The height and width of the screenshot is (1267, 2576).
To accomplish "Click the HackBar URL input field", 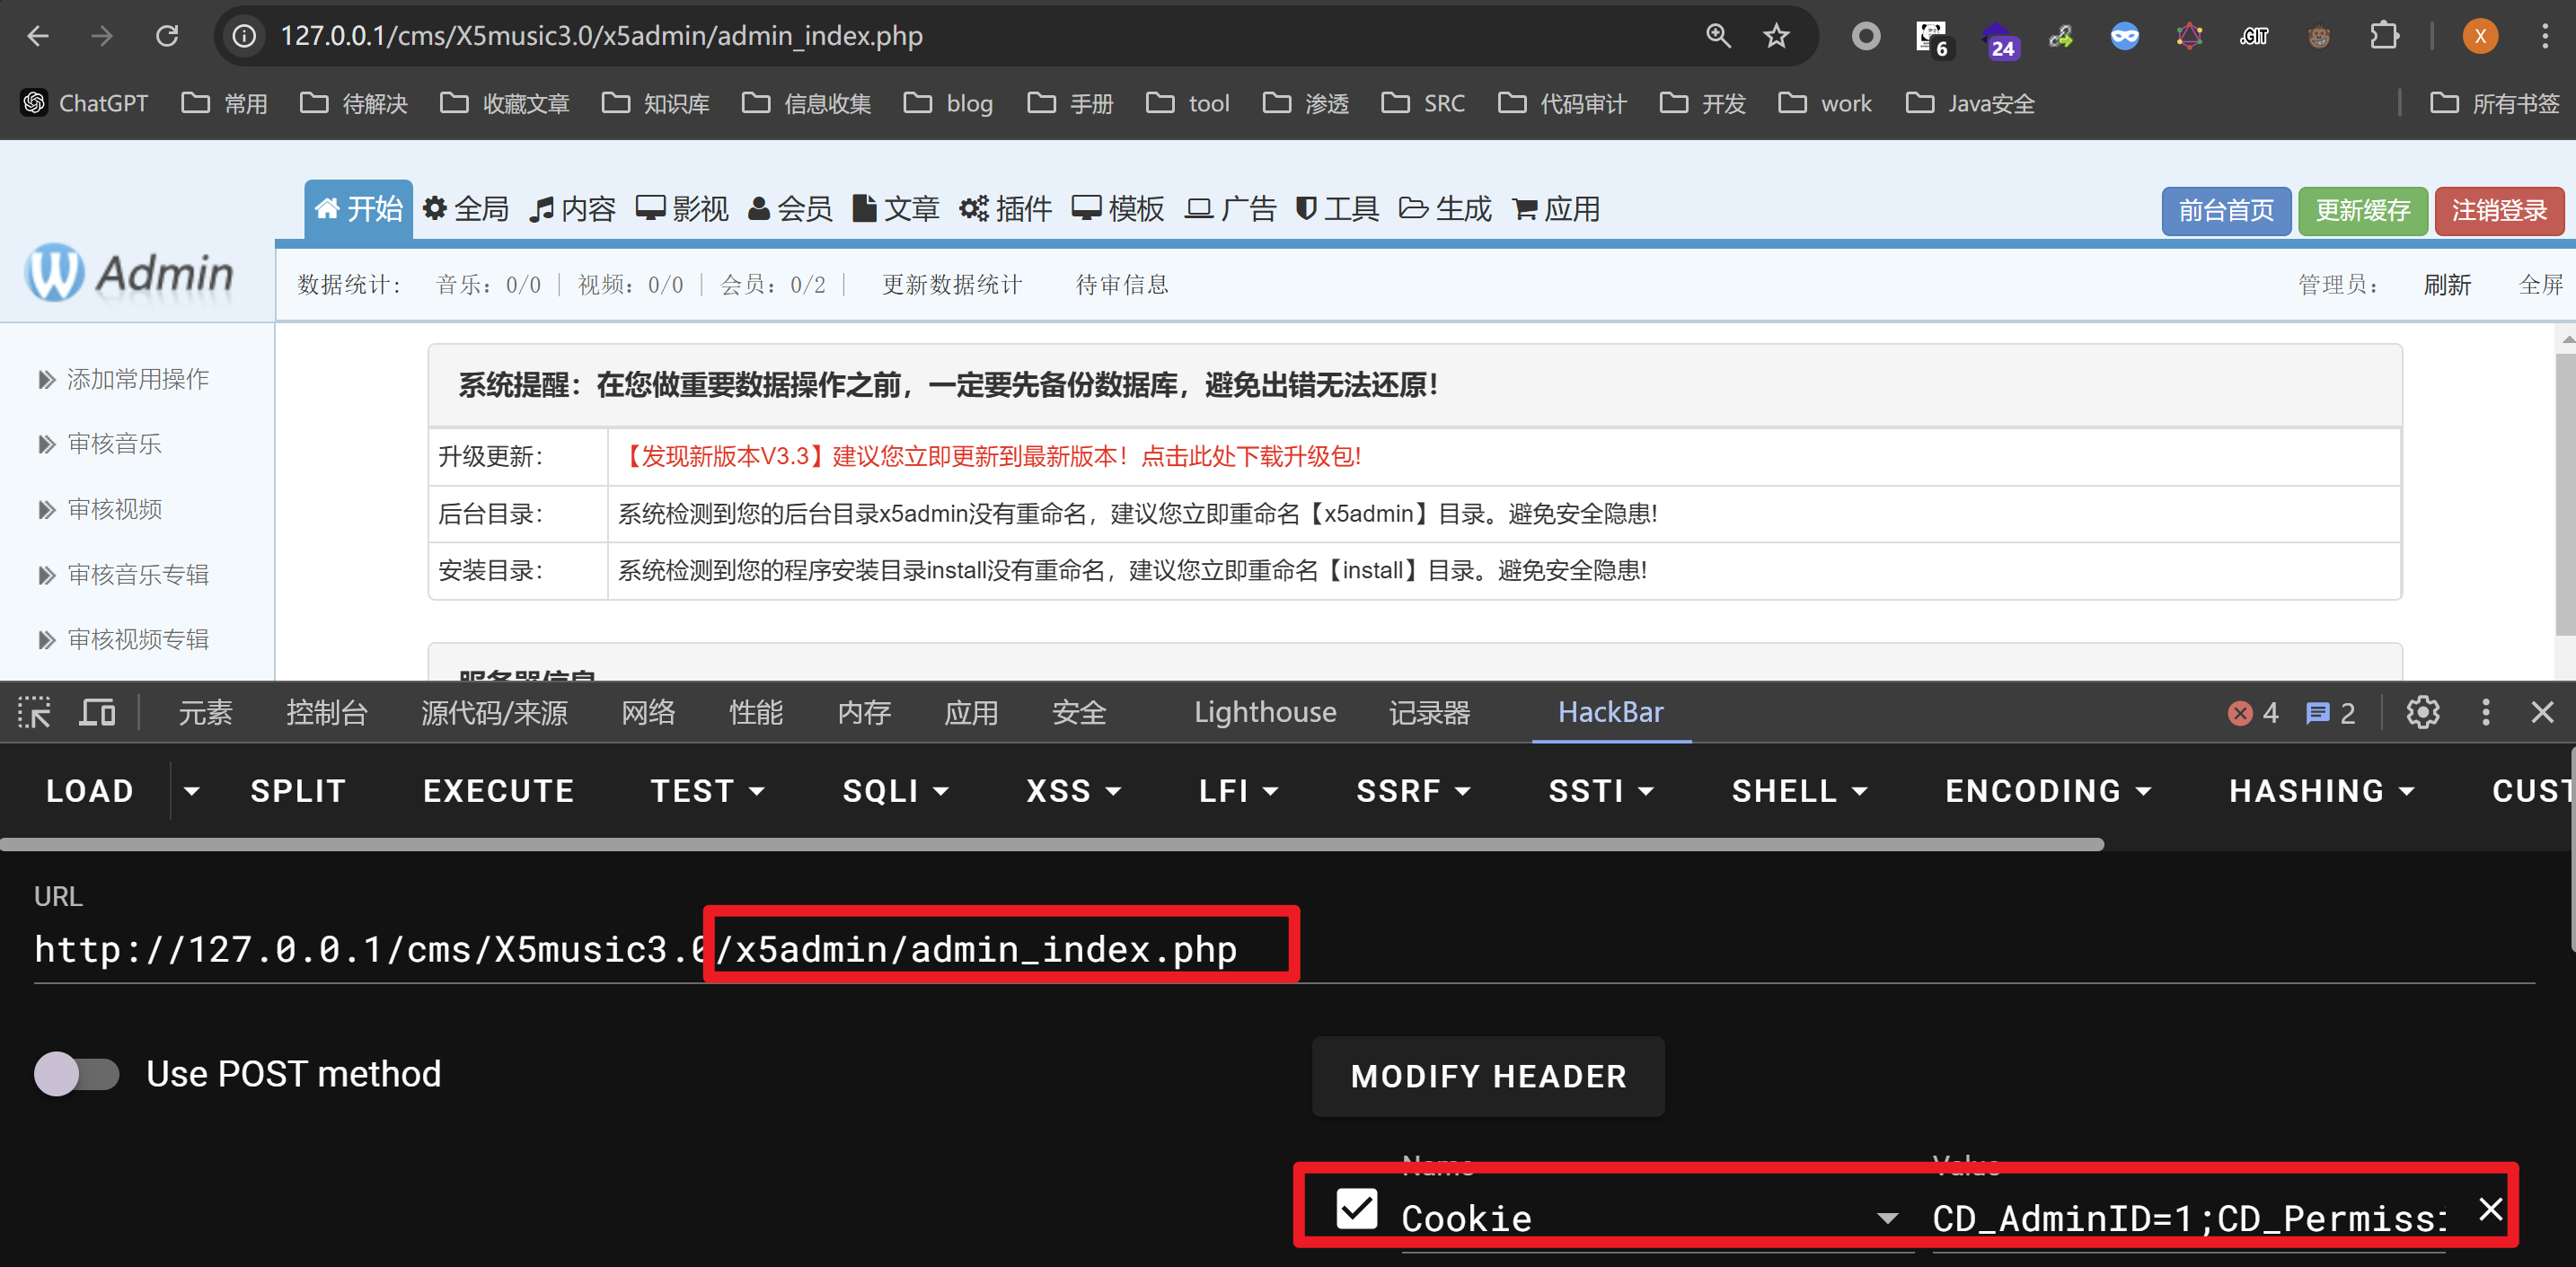I will (x=1284, y=949).
